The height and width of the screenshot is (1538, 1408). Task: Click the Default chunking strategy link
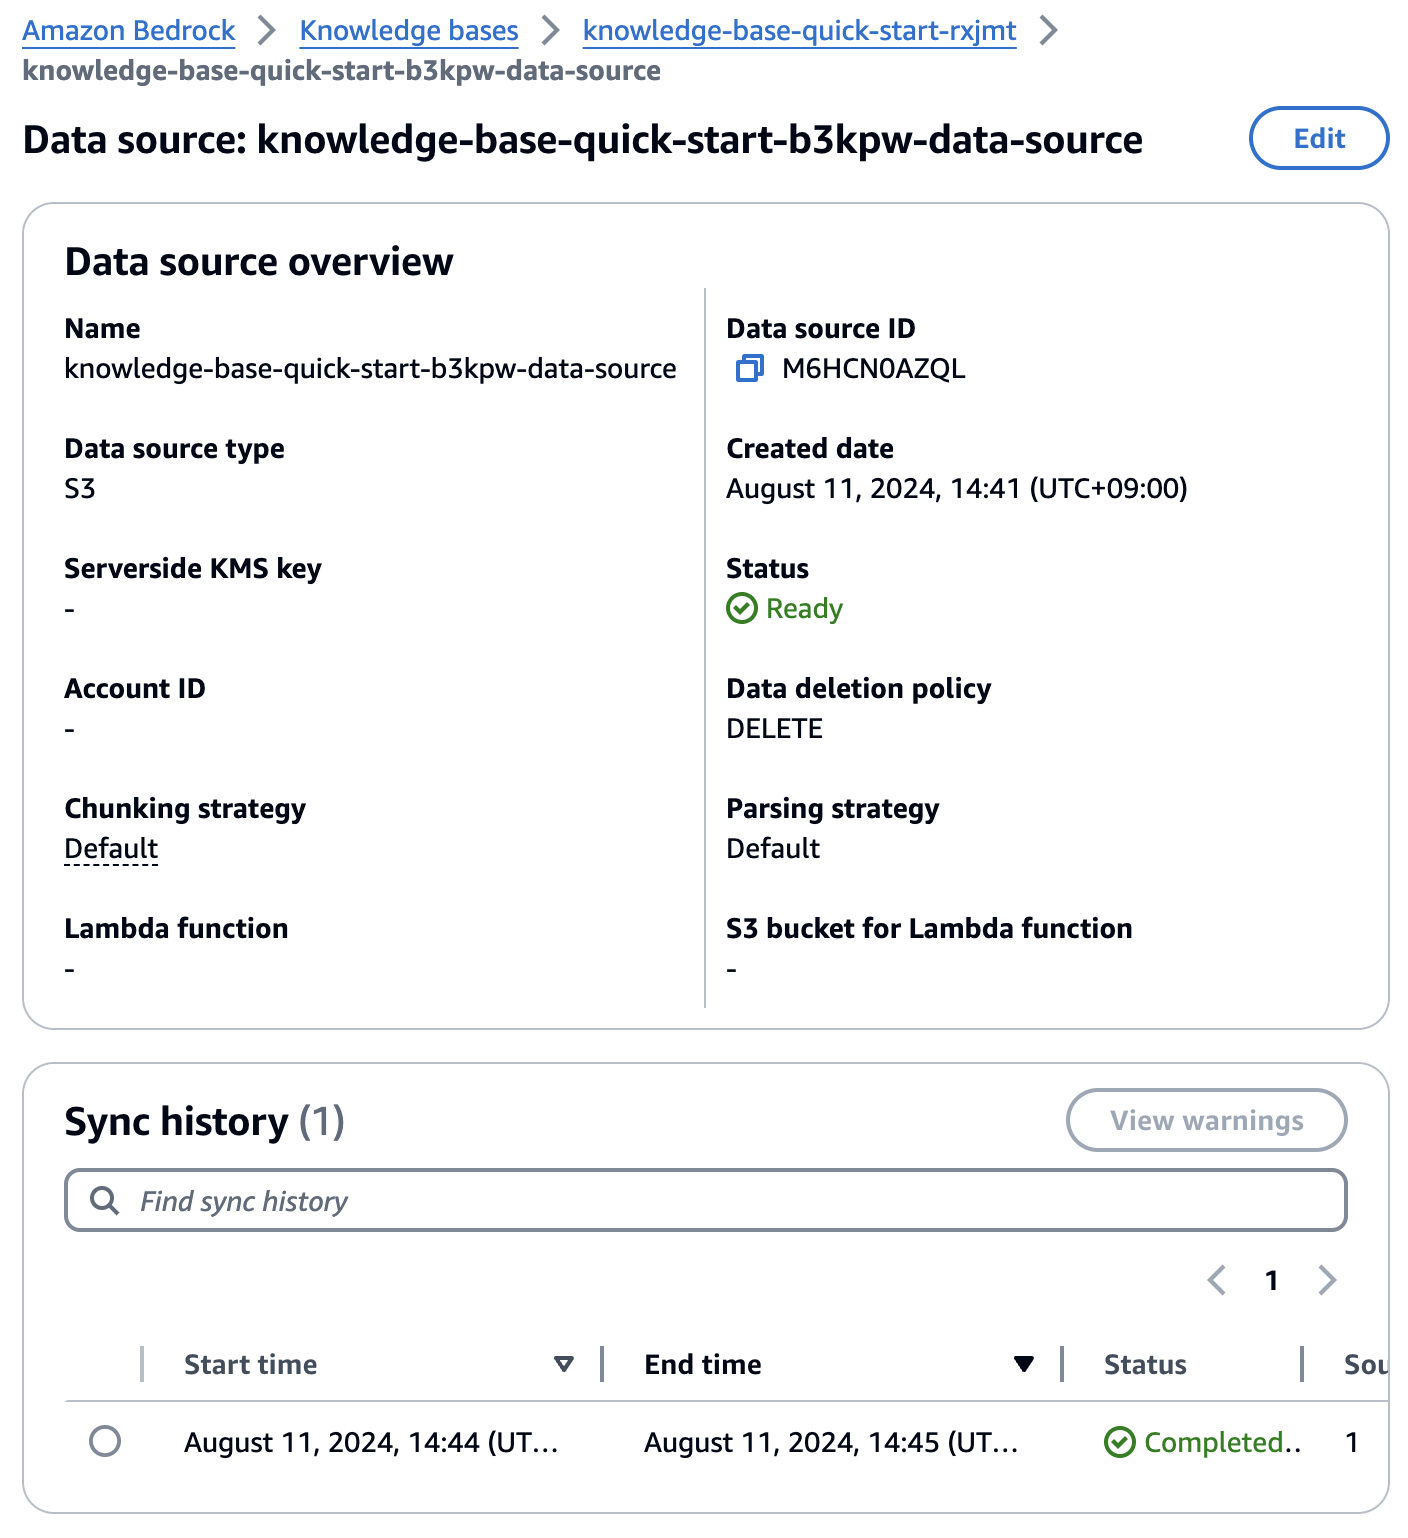[x=111, y=848]
